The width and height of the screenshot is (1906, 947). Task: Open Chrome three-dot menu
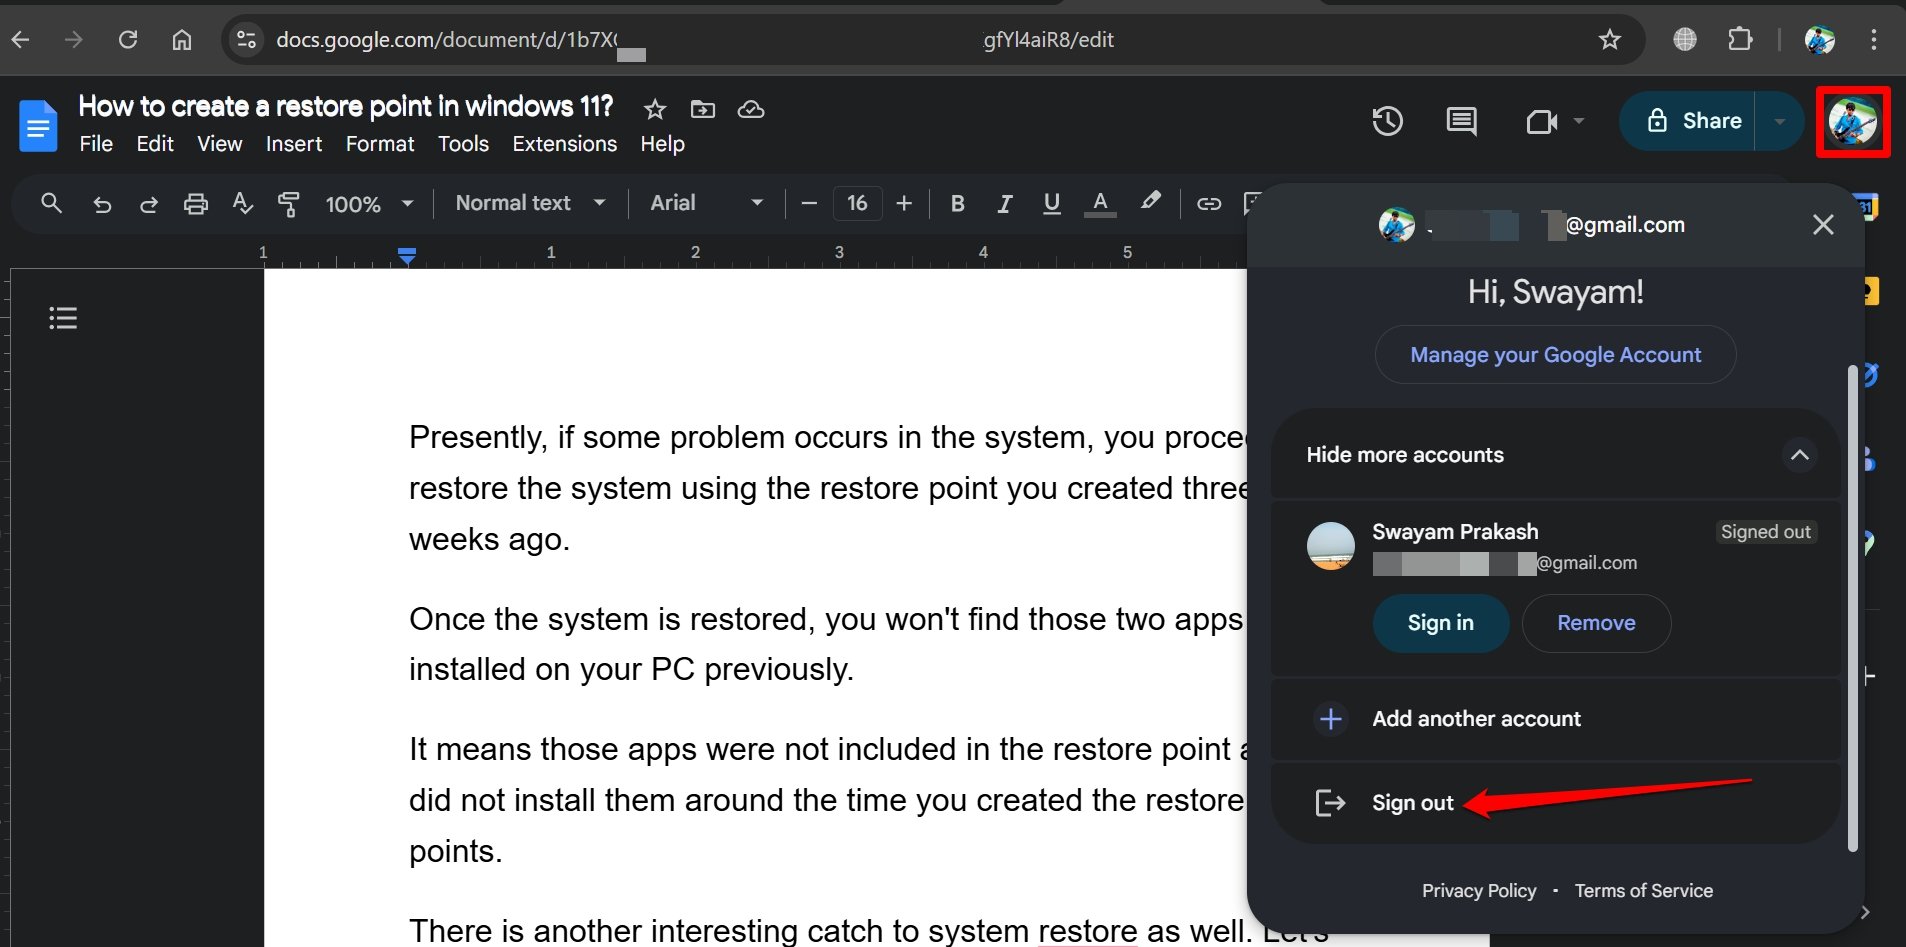(x=1873, y=40)
